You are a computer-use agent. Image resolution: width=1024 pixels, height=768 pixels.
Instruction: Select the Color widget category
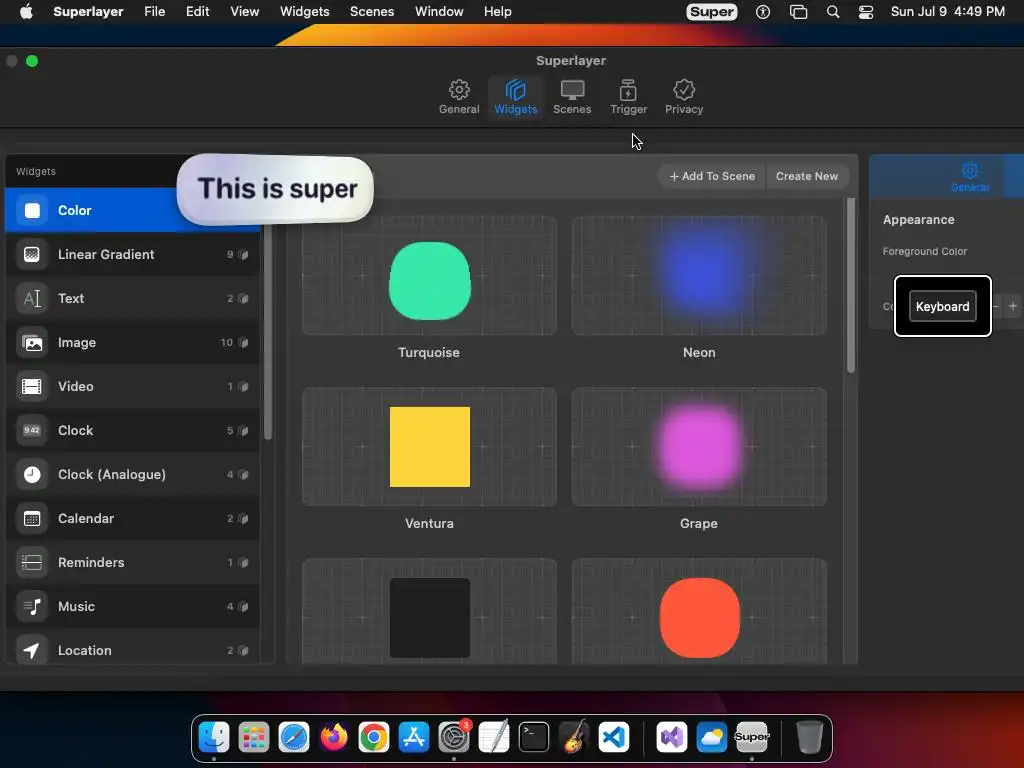click(x=133, y=210)
